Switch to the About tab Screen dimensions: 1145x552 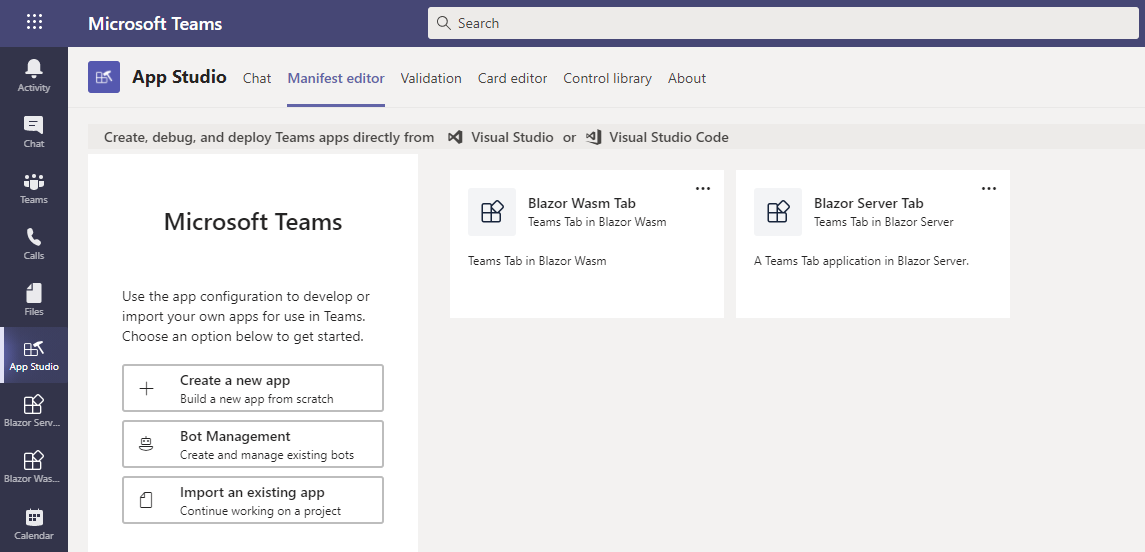687,78
